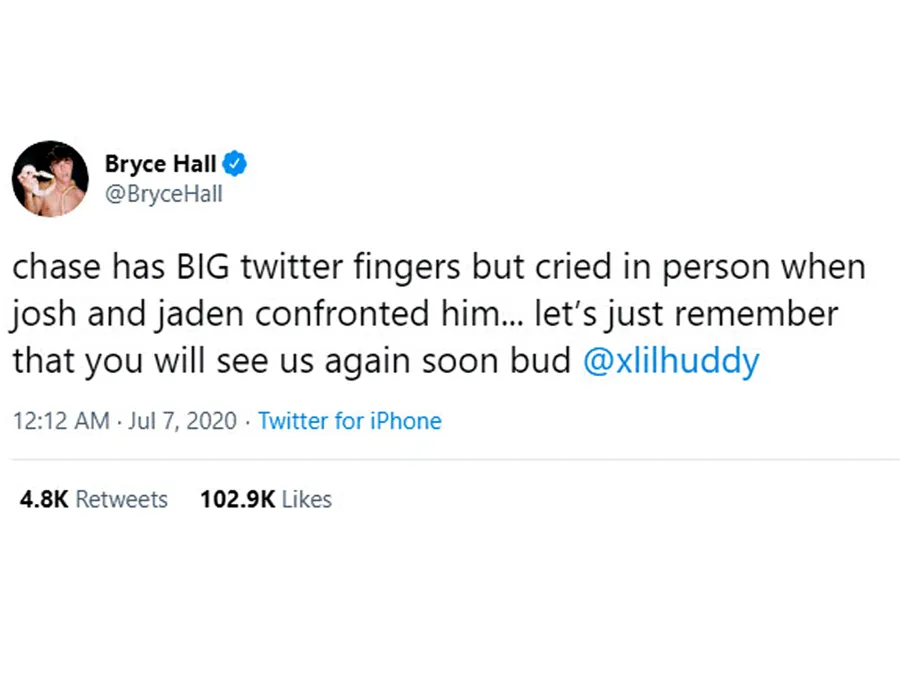Select the tweet text body
Image resolution: width=900 pixels, height=675 pixels.
tap(438, 313)
